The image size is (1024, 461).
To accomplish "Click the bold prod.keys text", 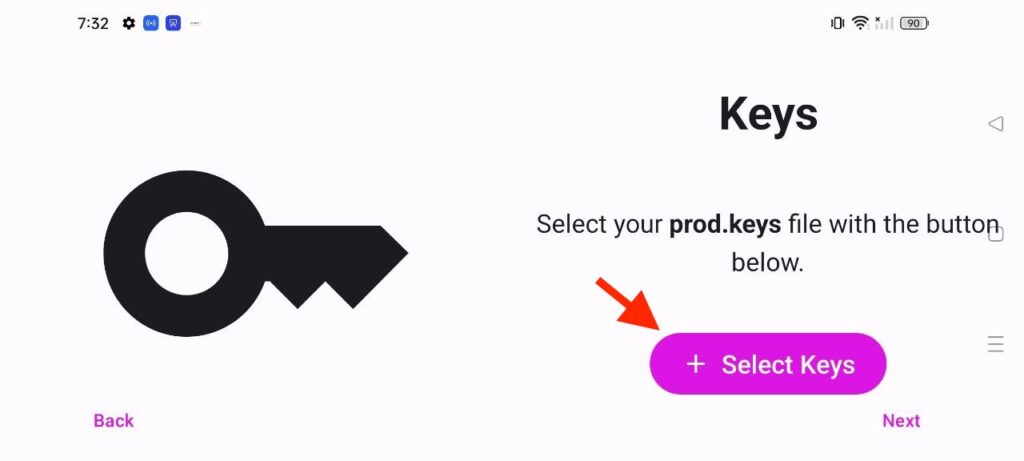I will click(x=725, y=225).
